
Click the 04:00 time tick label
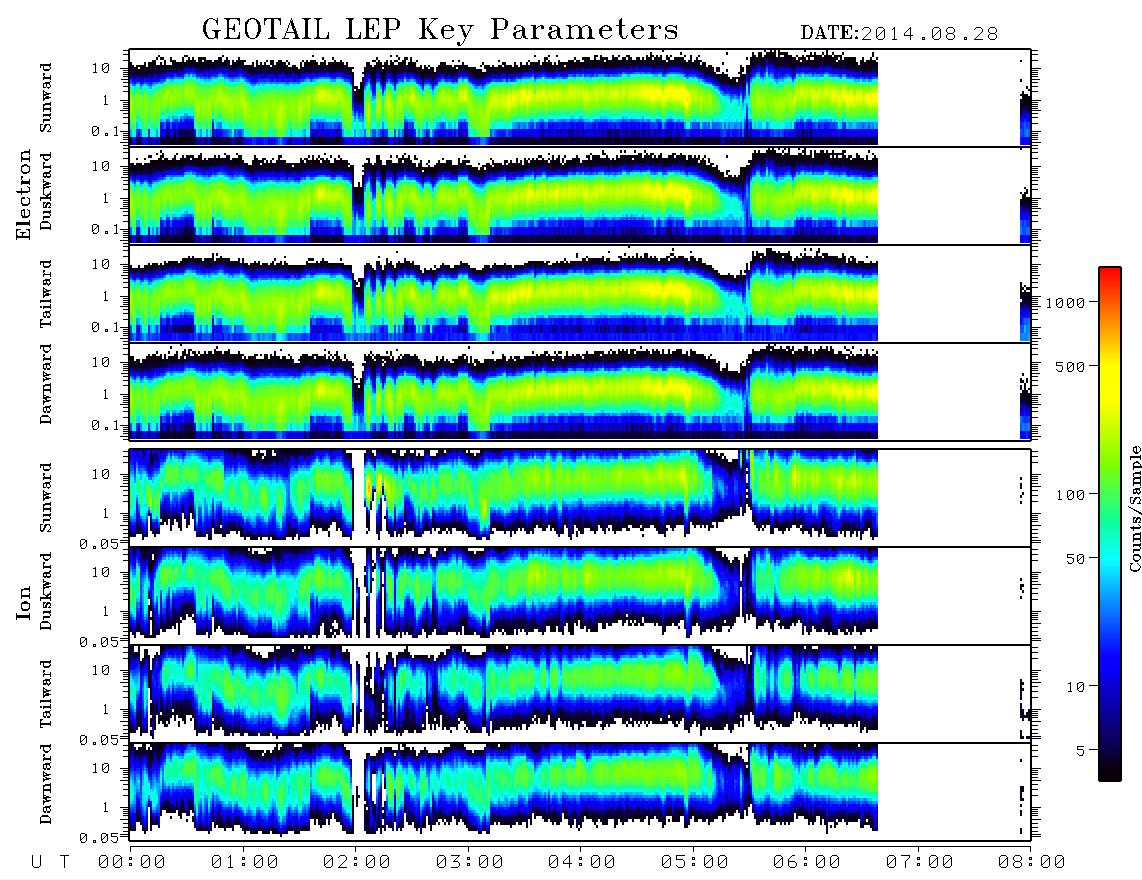(x=582, y=863)
